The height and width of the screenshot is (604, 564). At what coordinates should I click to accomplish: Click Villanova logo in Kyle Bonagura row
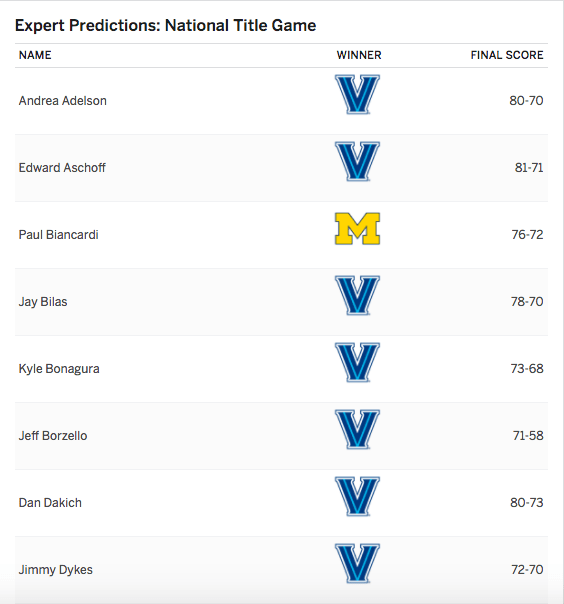[x=358, y=362]
